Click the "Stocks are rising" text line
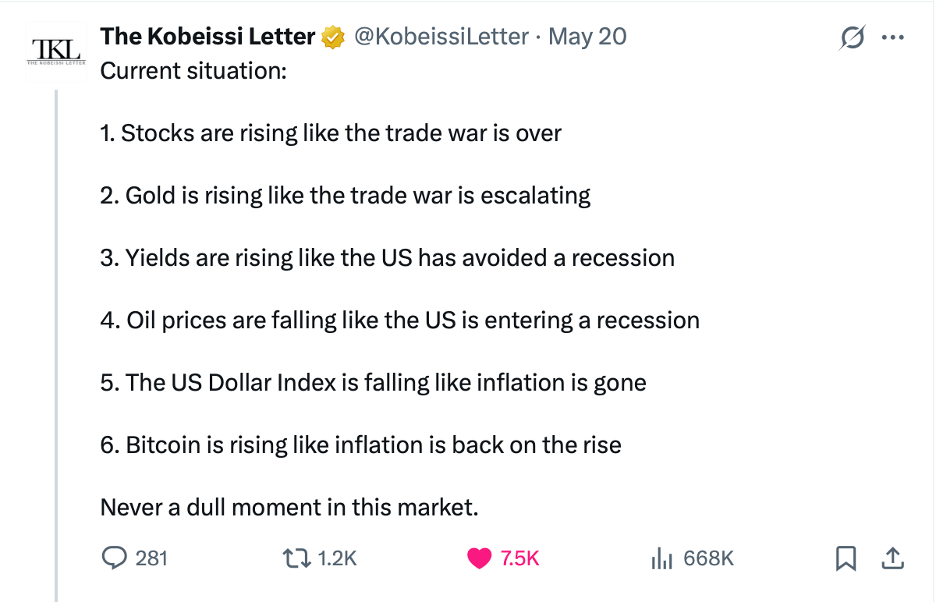 pos(331,133)
